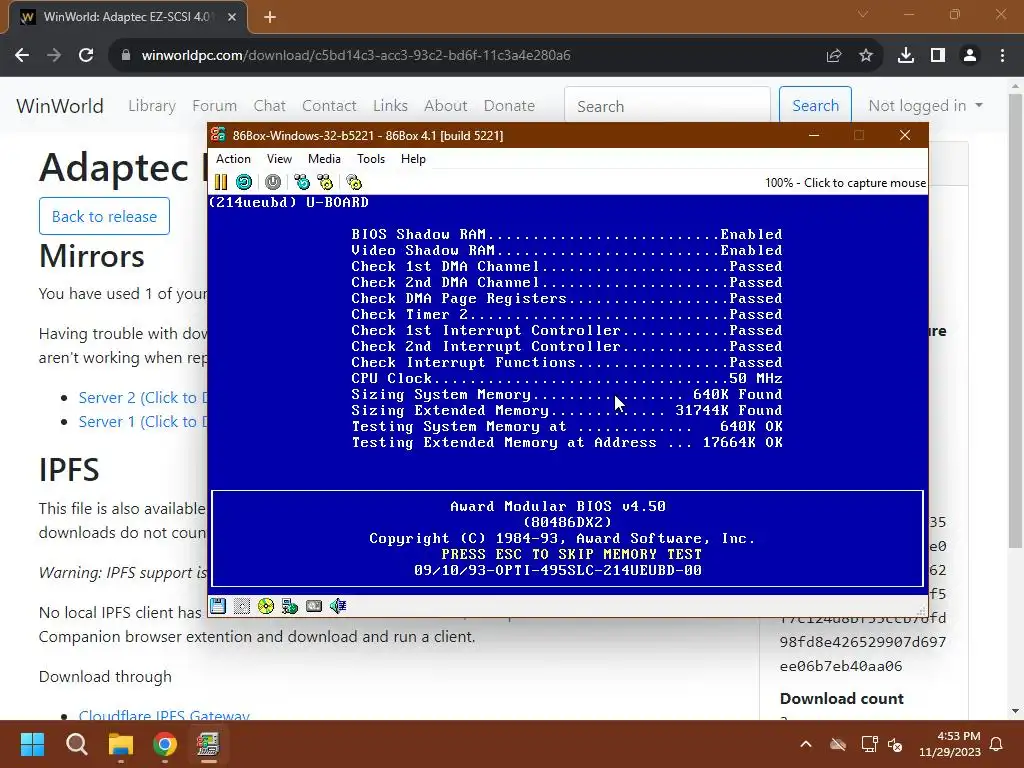This screenshot has width=1024, height=768.
Task: Open WinWorld Contact link
Action: [329, 106]
